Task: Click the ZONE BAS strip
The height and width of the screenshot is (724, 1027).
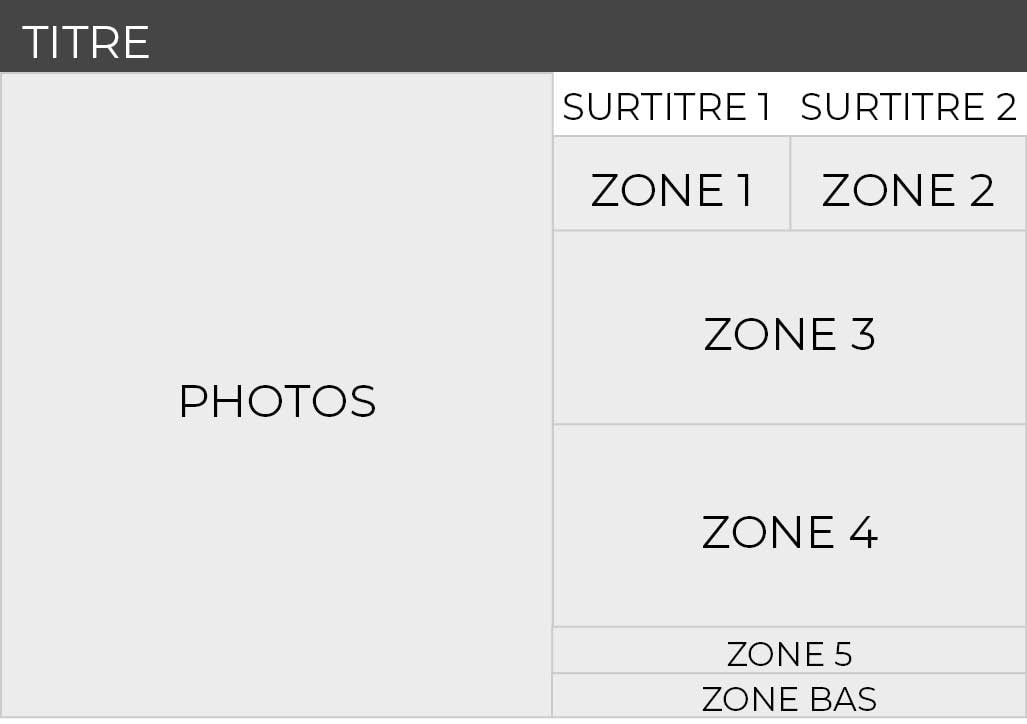Action: [789, 696]
